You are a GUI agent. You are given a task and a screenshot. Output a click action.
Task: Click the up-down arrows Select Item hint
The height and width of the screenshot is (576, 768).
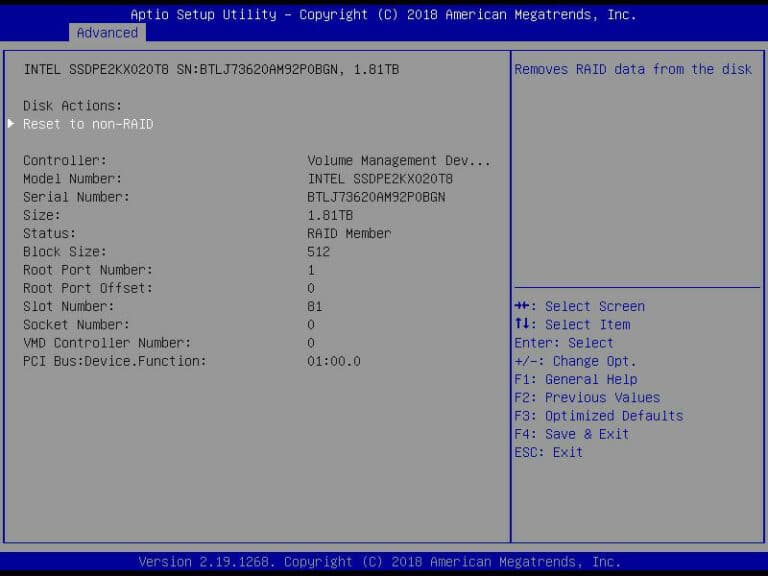point(573,324)
